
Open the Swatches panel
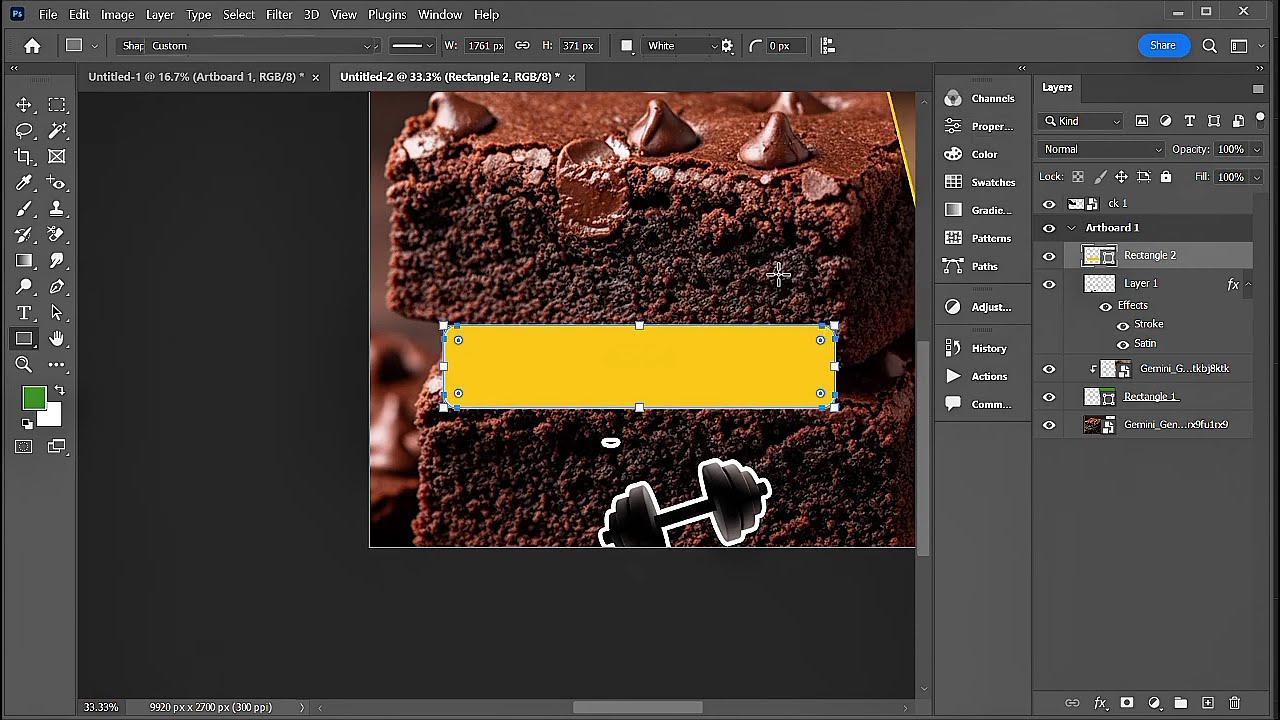point(980,182)
